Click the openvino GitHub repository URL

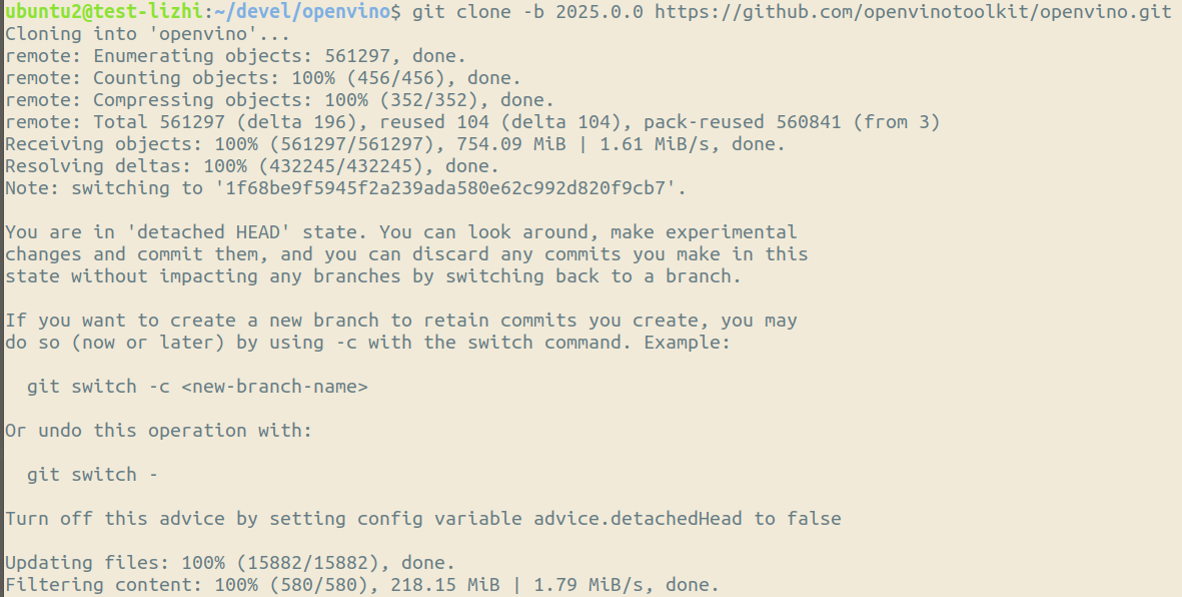[x=912, y=12]
